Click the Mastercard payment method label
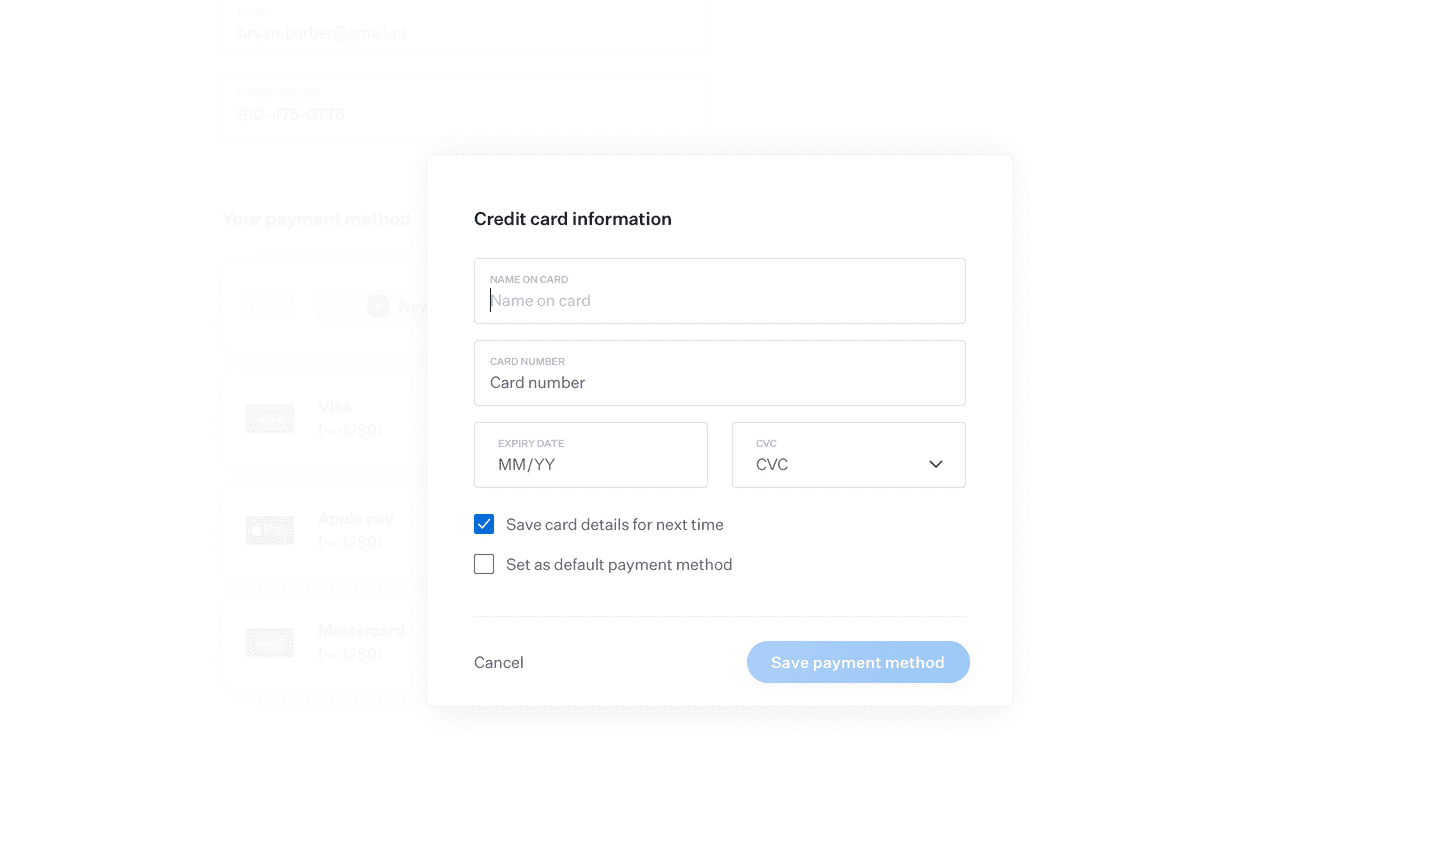The width and height of the screenshot is (1440, 860). click(361, 630)
